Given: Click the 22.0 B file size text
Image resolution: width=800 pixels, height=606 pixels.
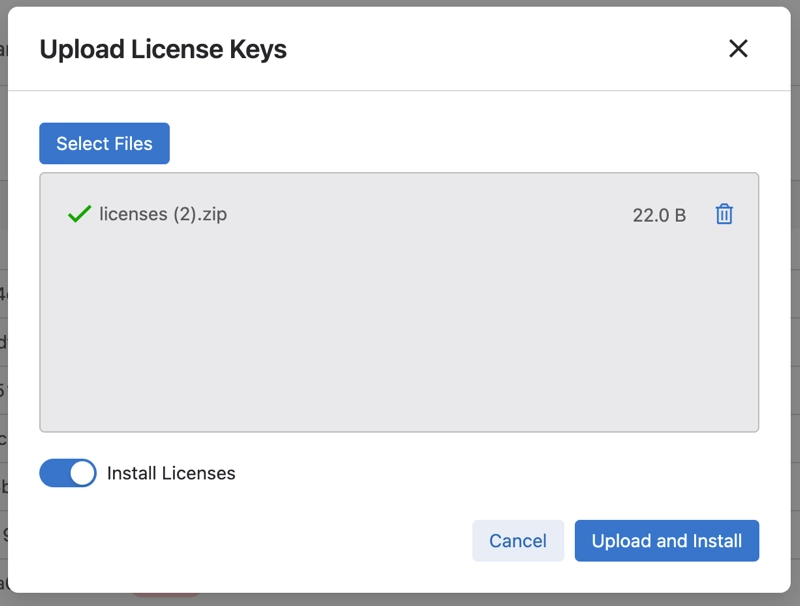Looking at the screenshot, I should (x=659, y=215).
